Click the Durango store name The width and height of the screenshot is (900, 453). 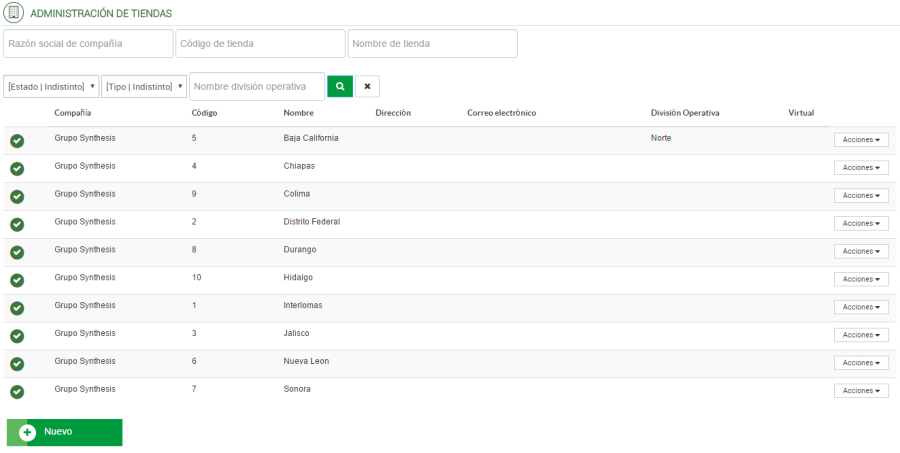300,250
